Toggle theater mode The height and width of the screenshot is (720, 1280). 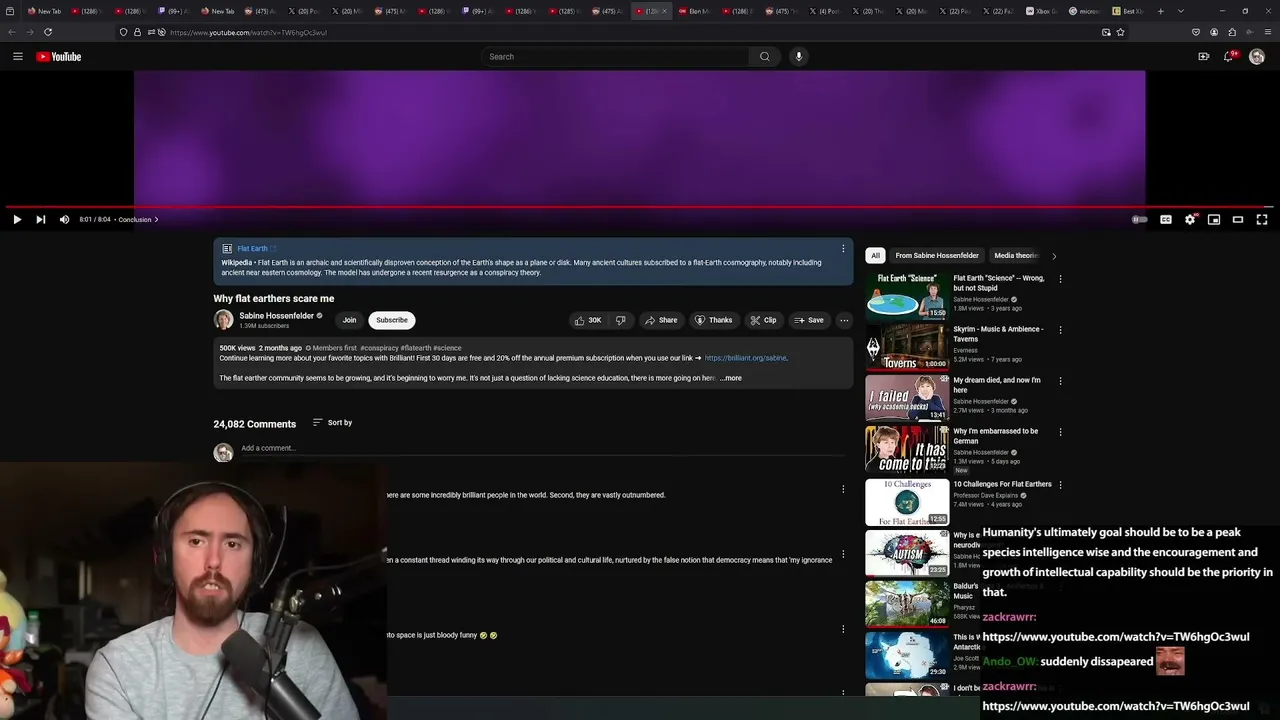pos(1238,219)
